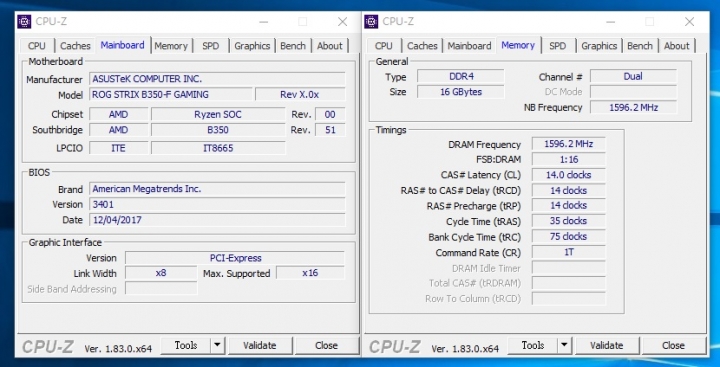This screenshot has height=367, width=720.
Task: Click the tRC value 75 clocks
Action: (568, 237)
